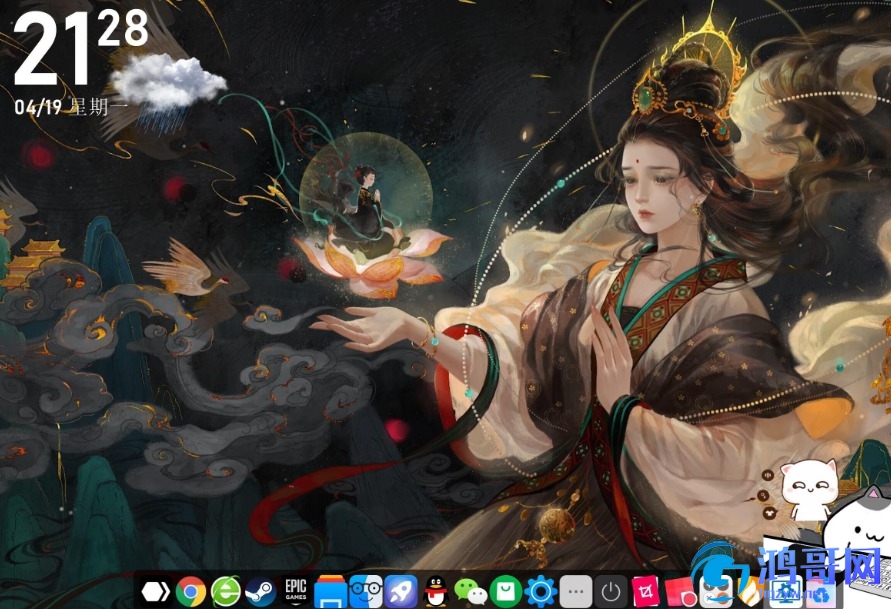Click the 21:28 clock widget

[81, 47]
